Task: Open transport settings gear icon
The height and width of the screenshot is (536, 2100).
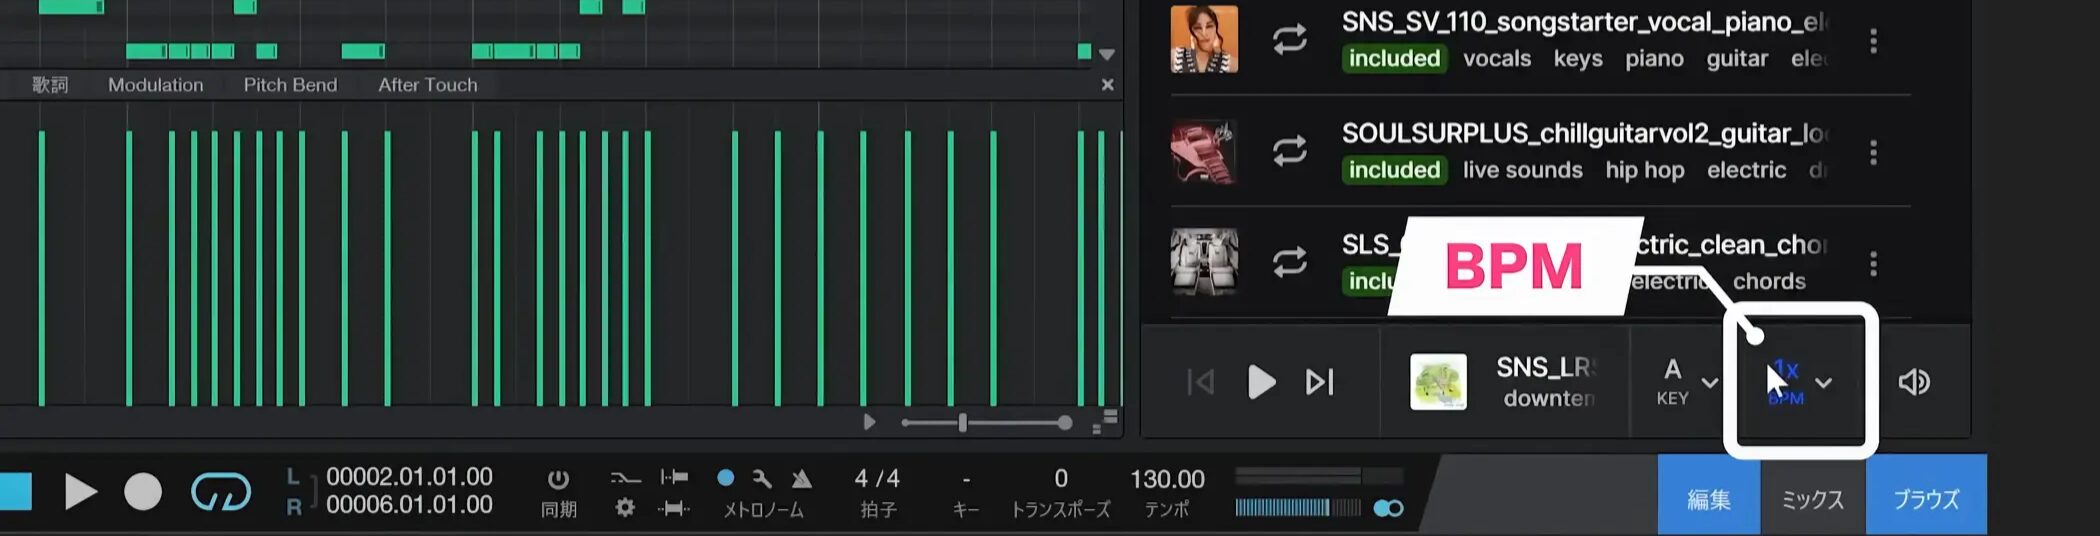Action: tap(625, 508)
